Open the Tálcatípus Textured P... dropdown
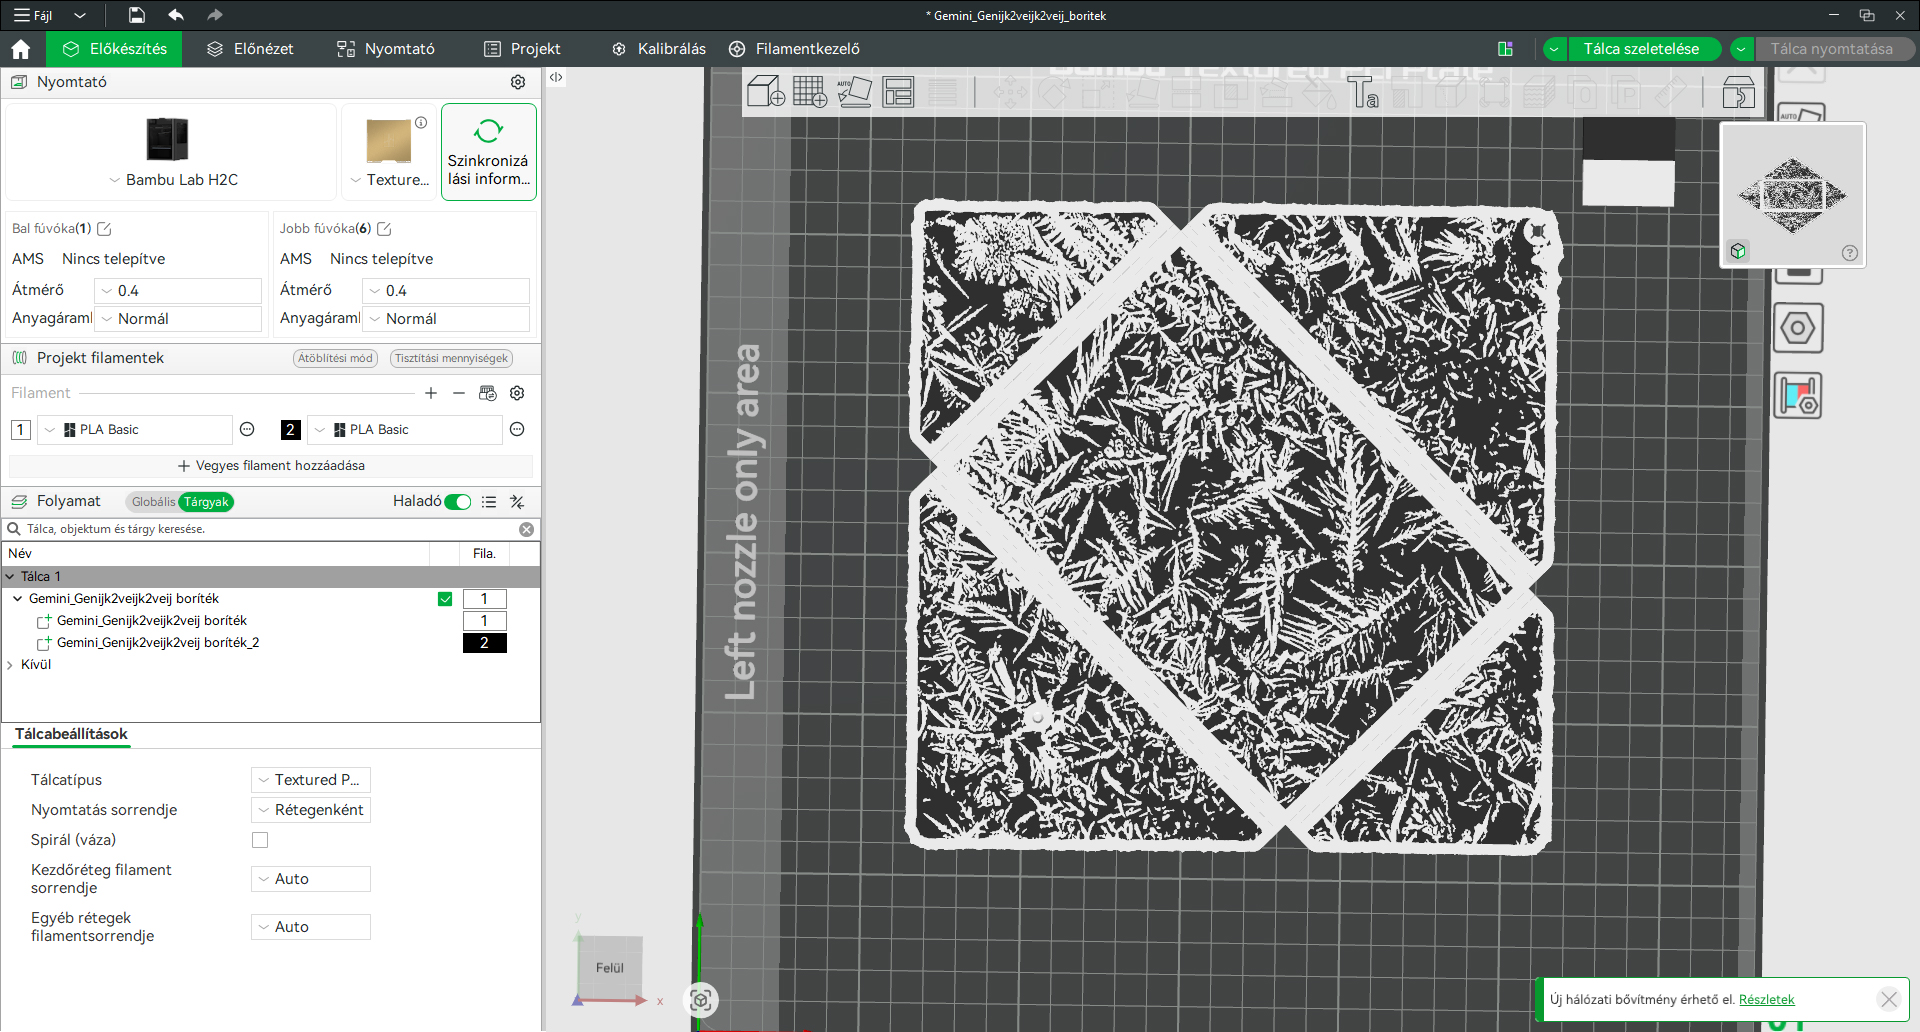 311,780
